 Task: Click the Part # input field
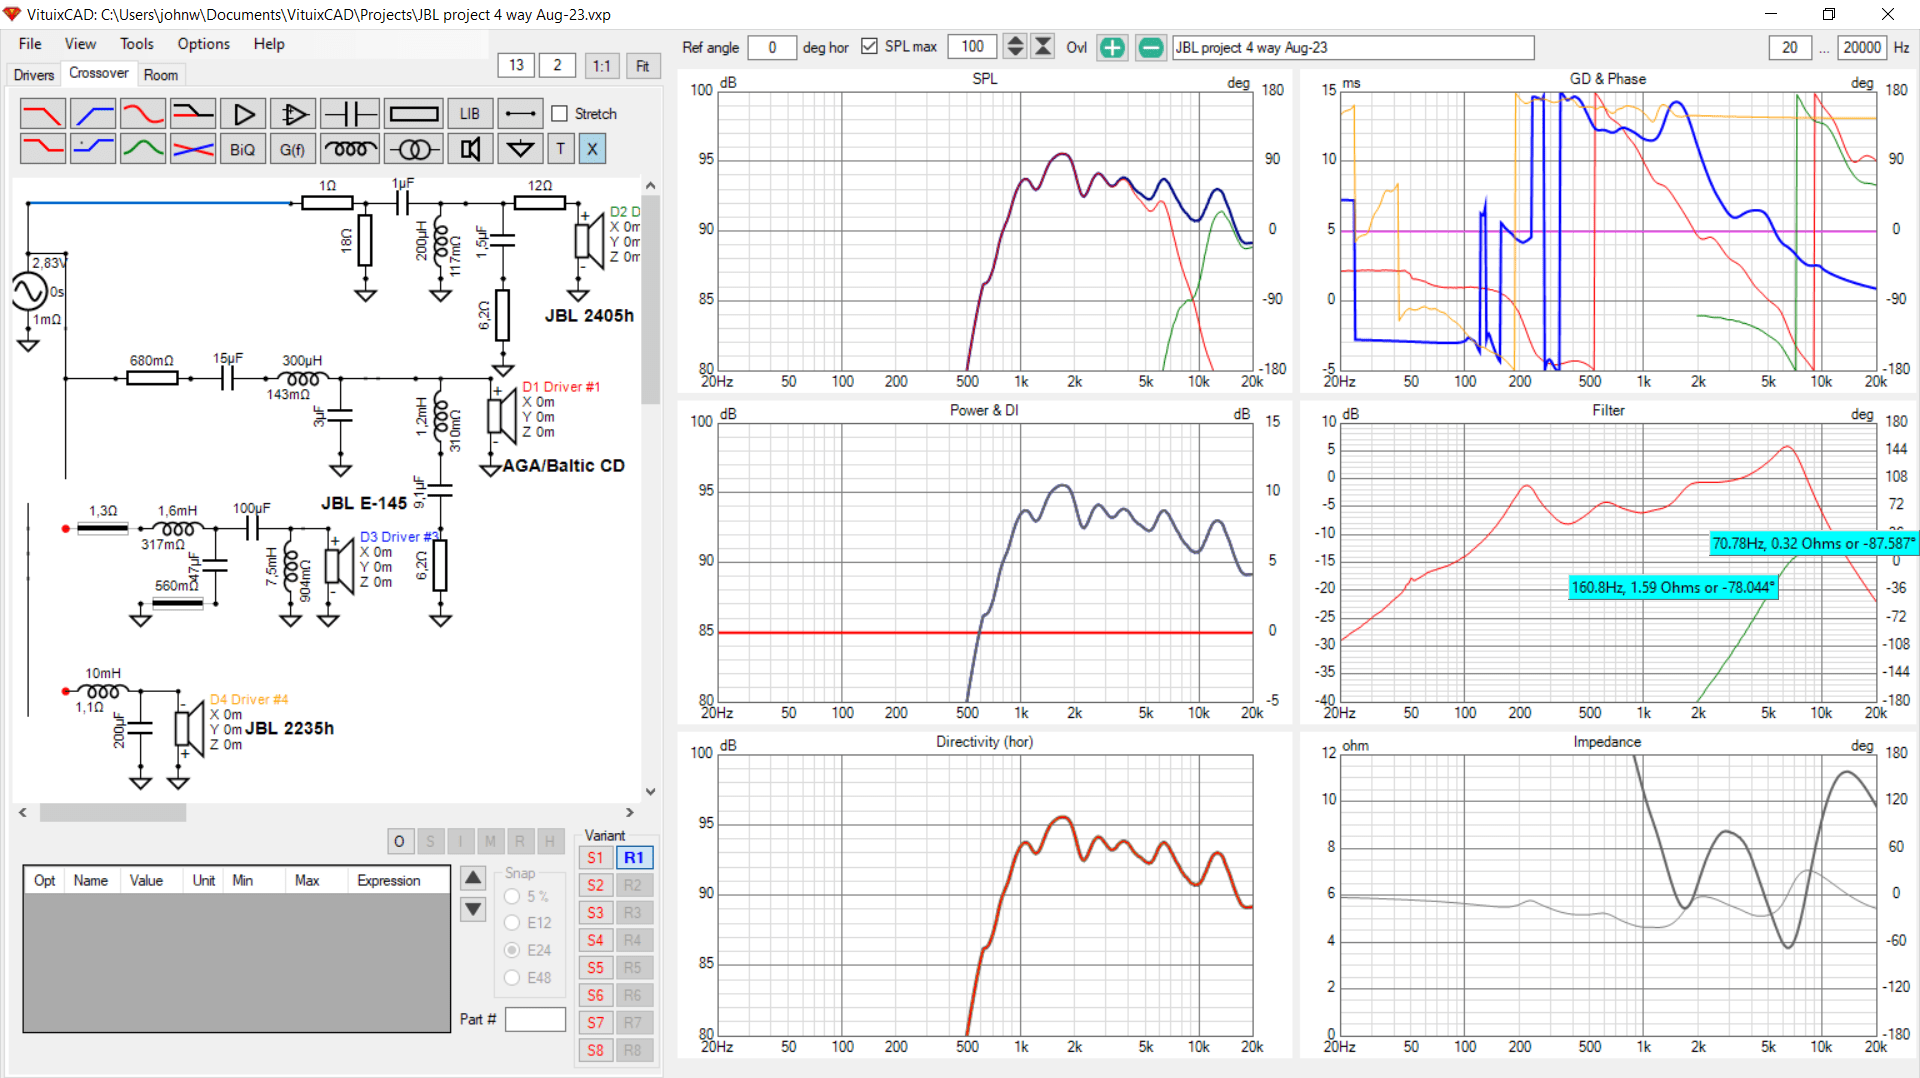point(535,1019)
